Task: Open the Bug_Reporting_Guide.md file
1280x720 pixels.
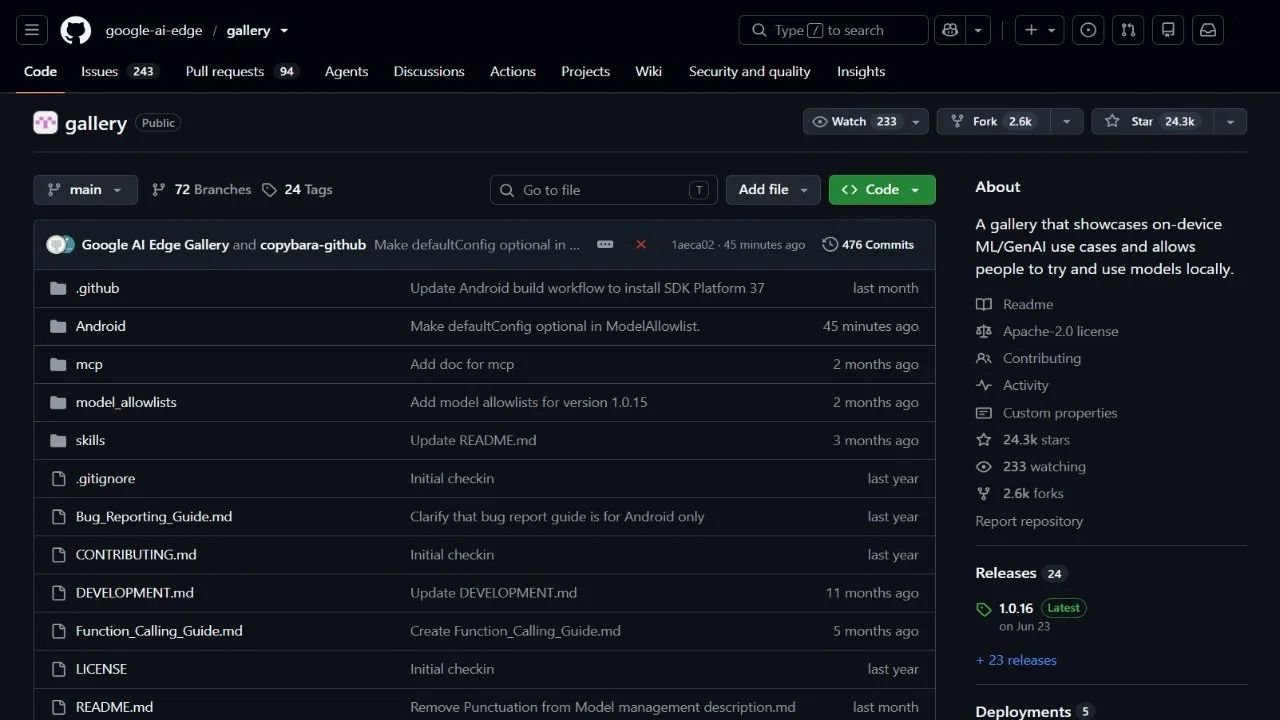Action: click(154, 517)
